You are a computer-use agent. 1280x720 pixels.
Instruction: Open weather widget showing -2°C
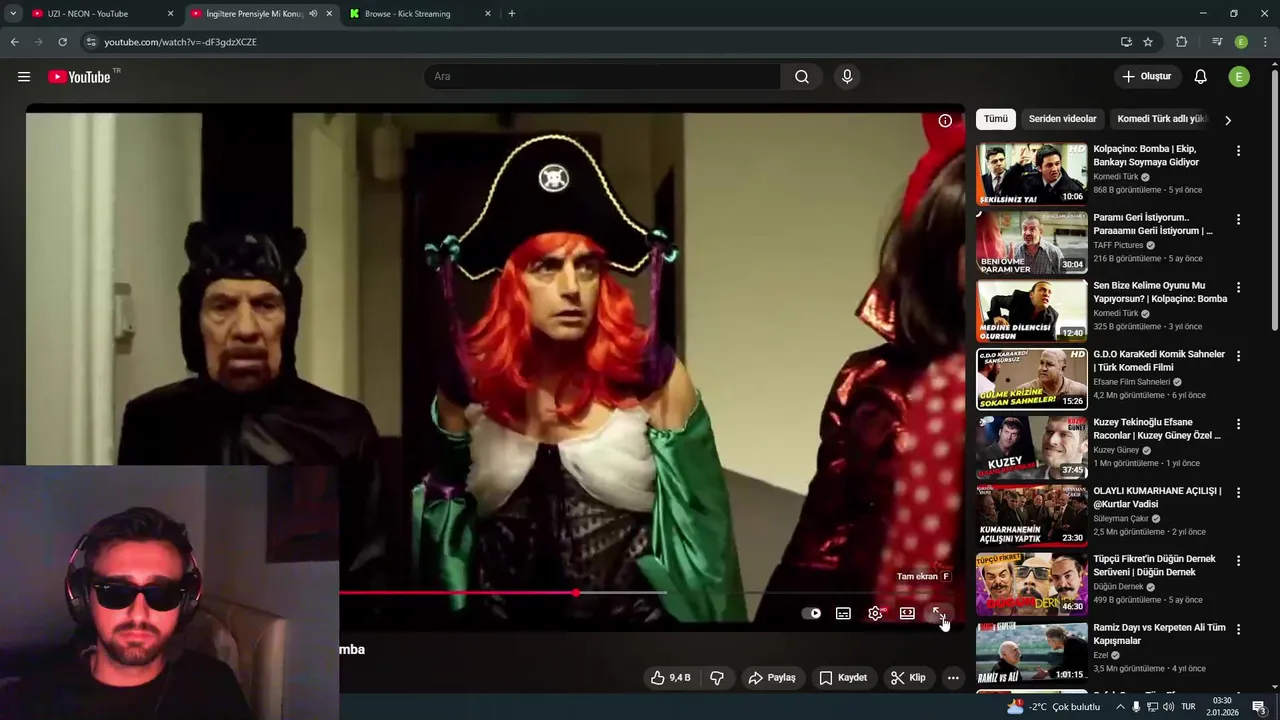pyautogui.click(x=1054, y=707)
